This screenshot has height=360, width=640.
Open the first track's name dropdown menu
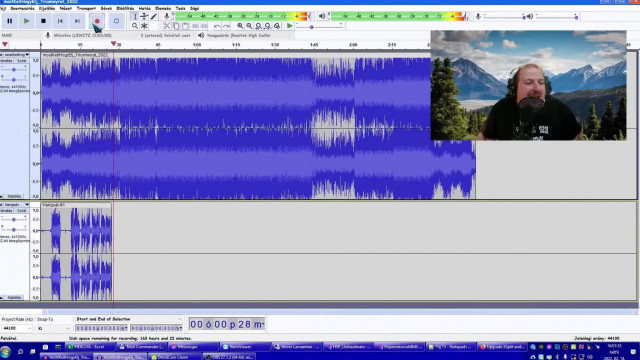[16, 54]
